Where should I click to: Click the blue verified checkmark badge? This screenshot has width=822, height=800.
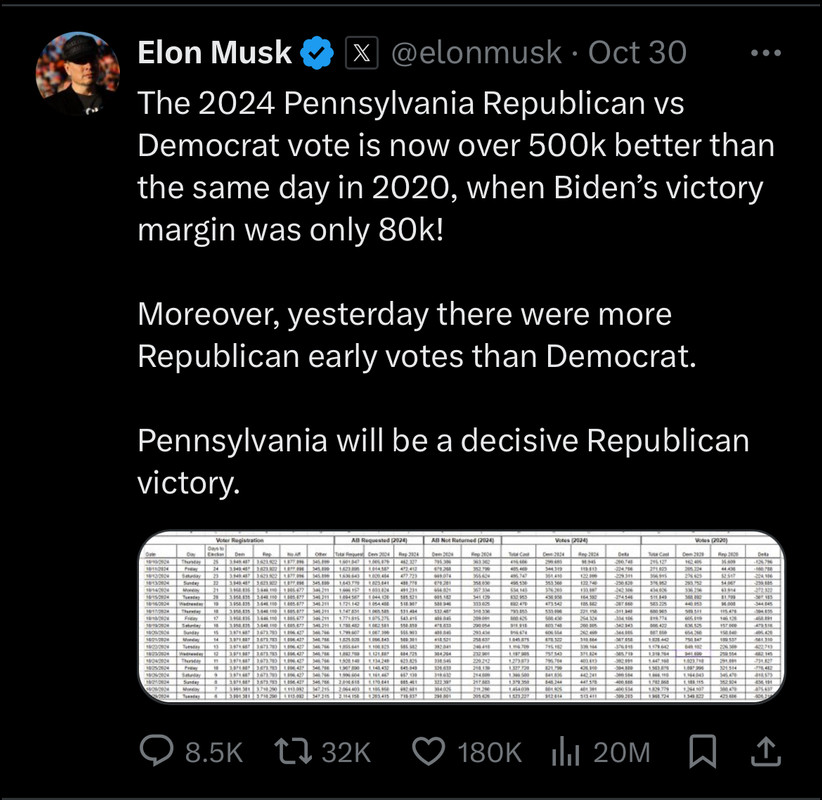pos(317,53)
